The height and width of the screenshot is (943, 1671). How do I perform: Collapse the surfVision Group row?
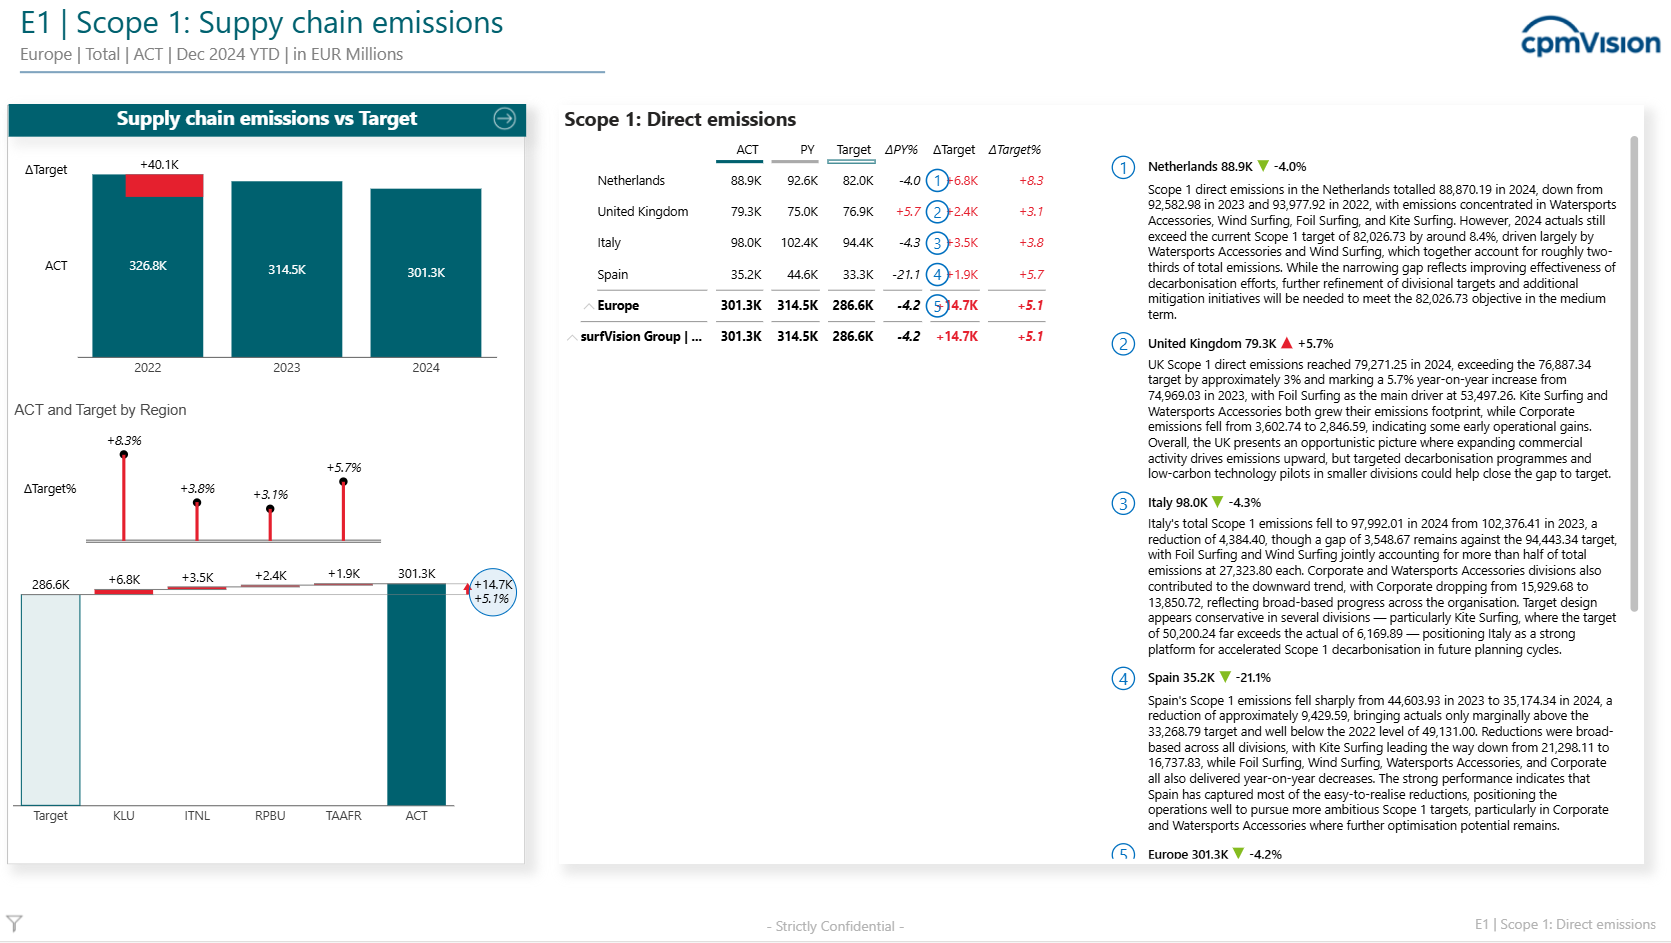tap(572, 337)
